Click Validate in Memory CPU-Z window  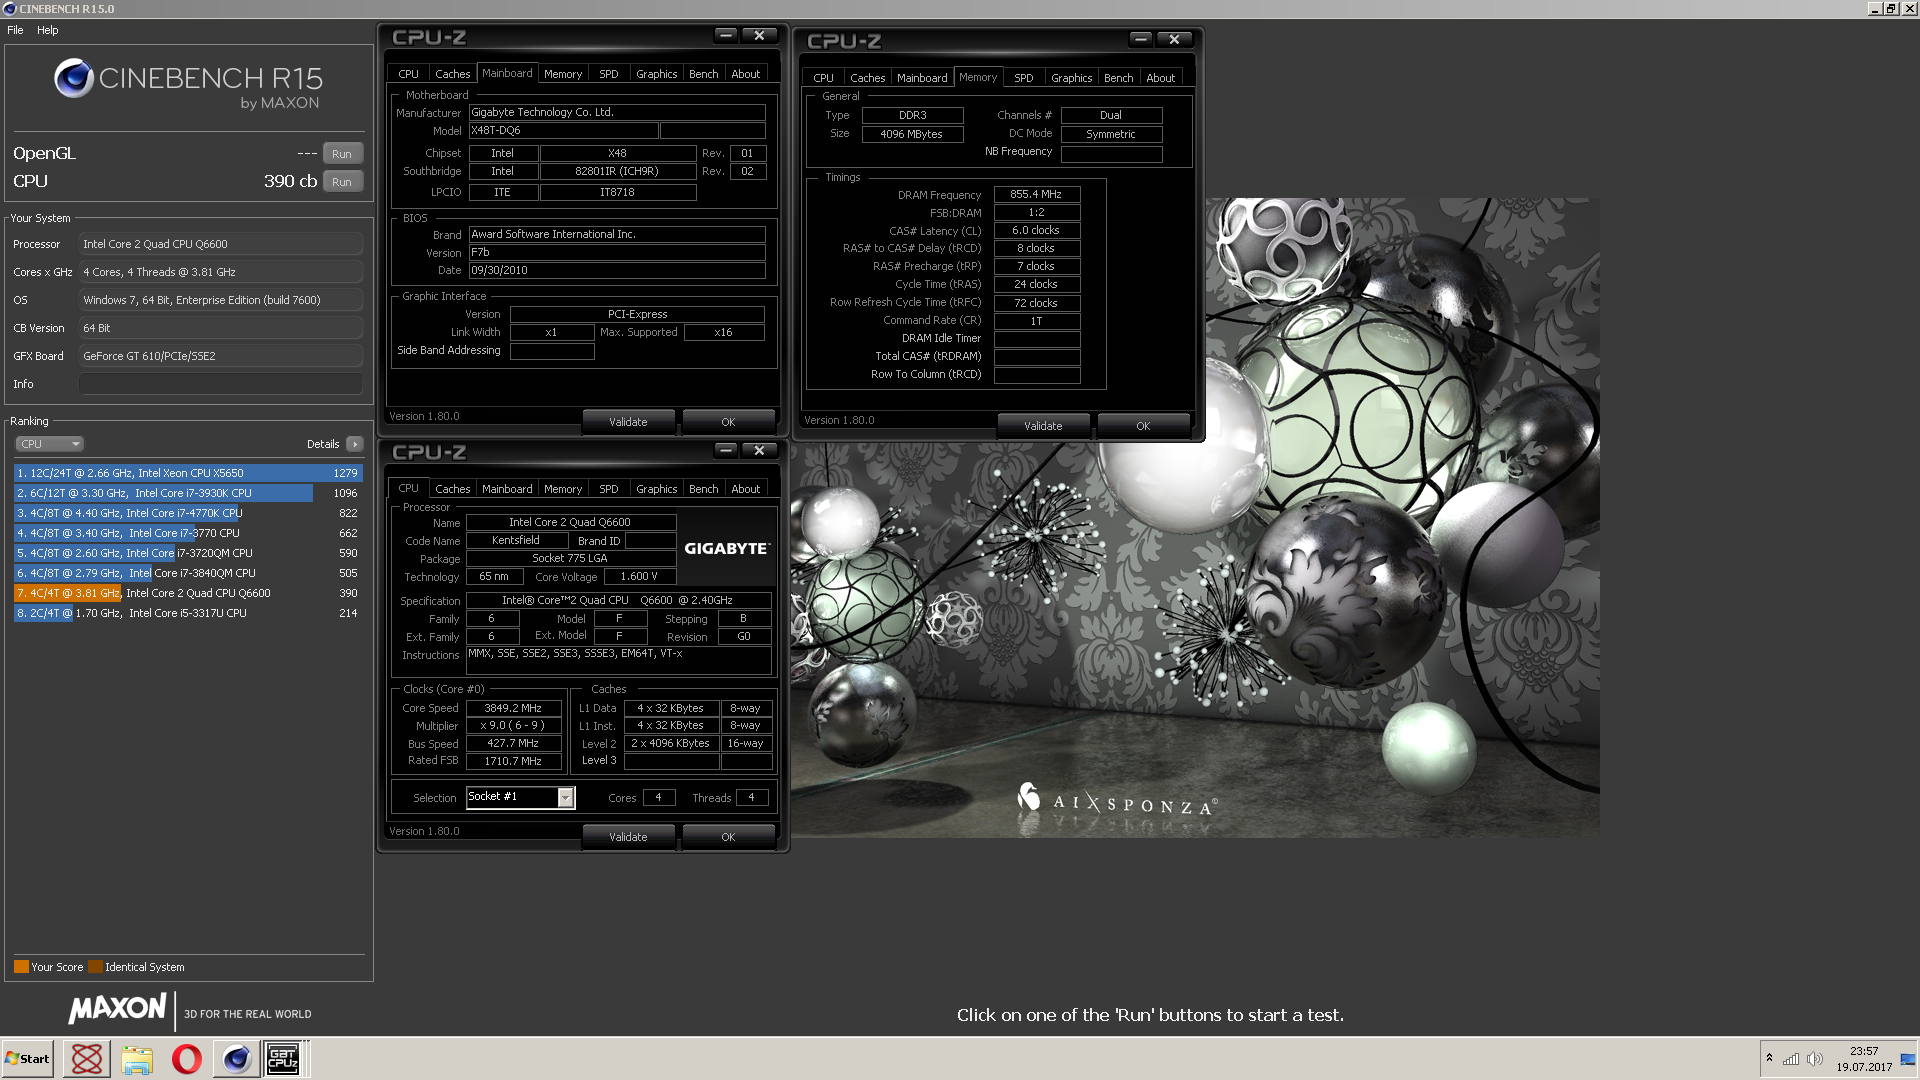tap(1043, 426)
